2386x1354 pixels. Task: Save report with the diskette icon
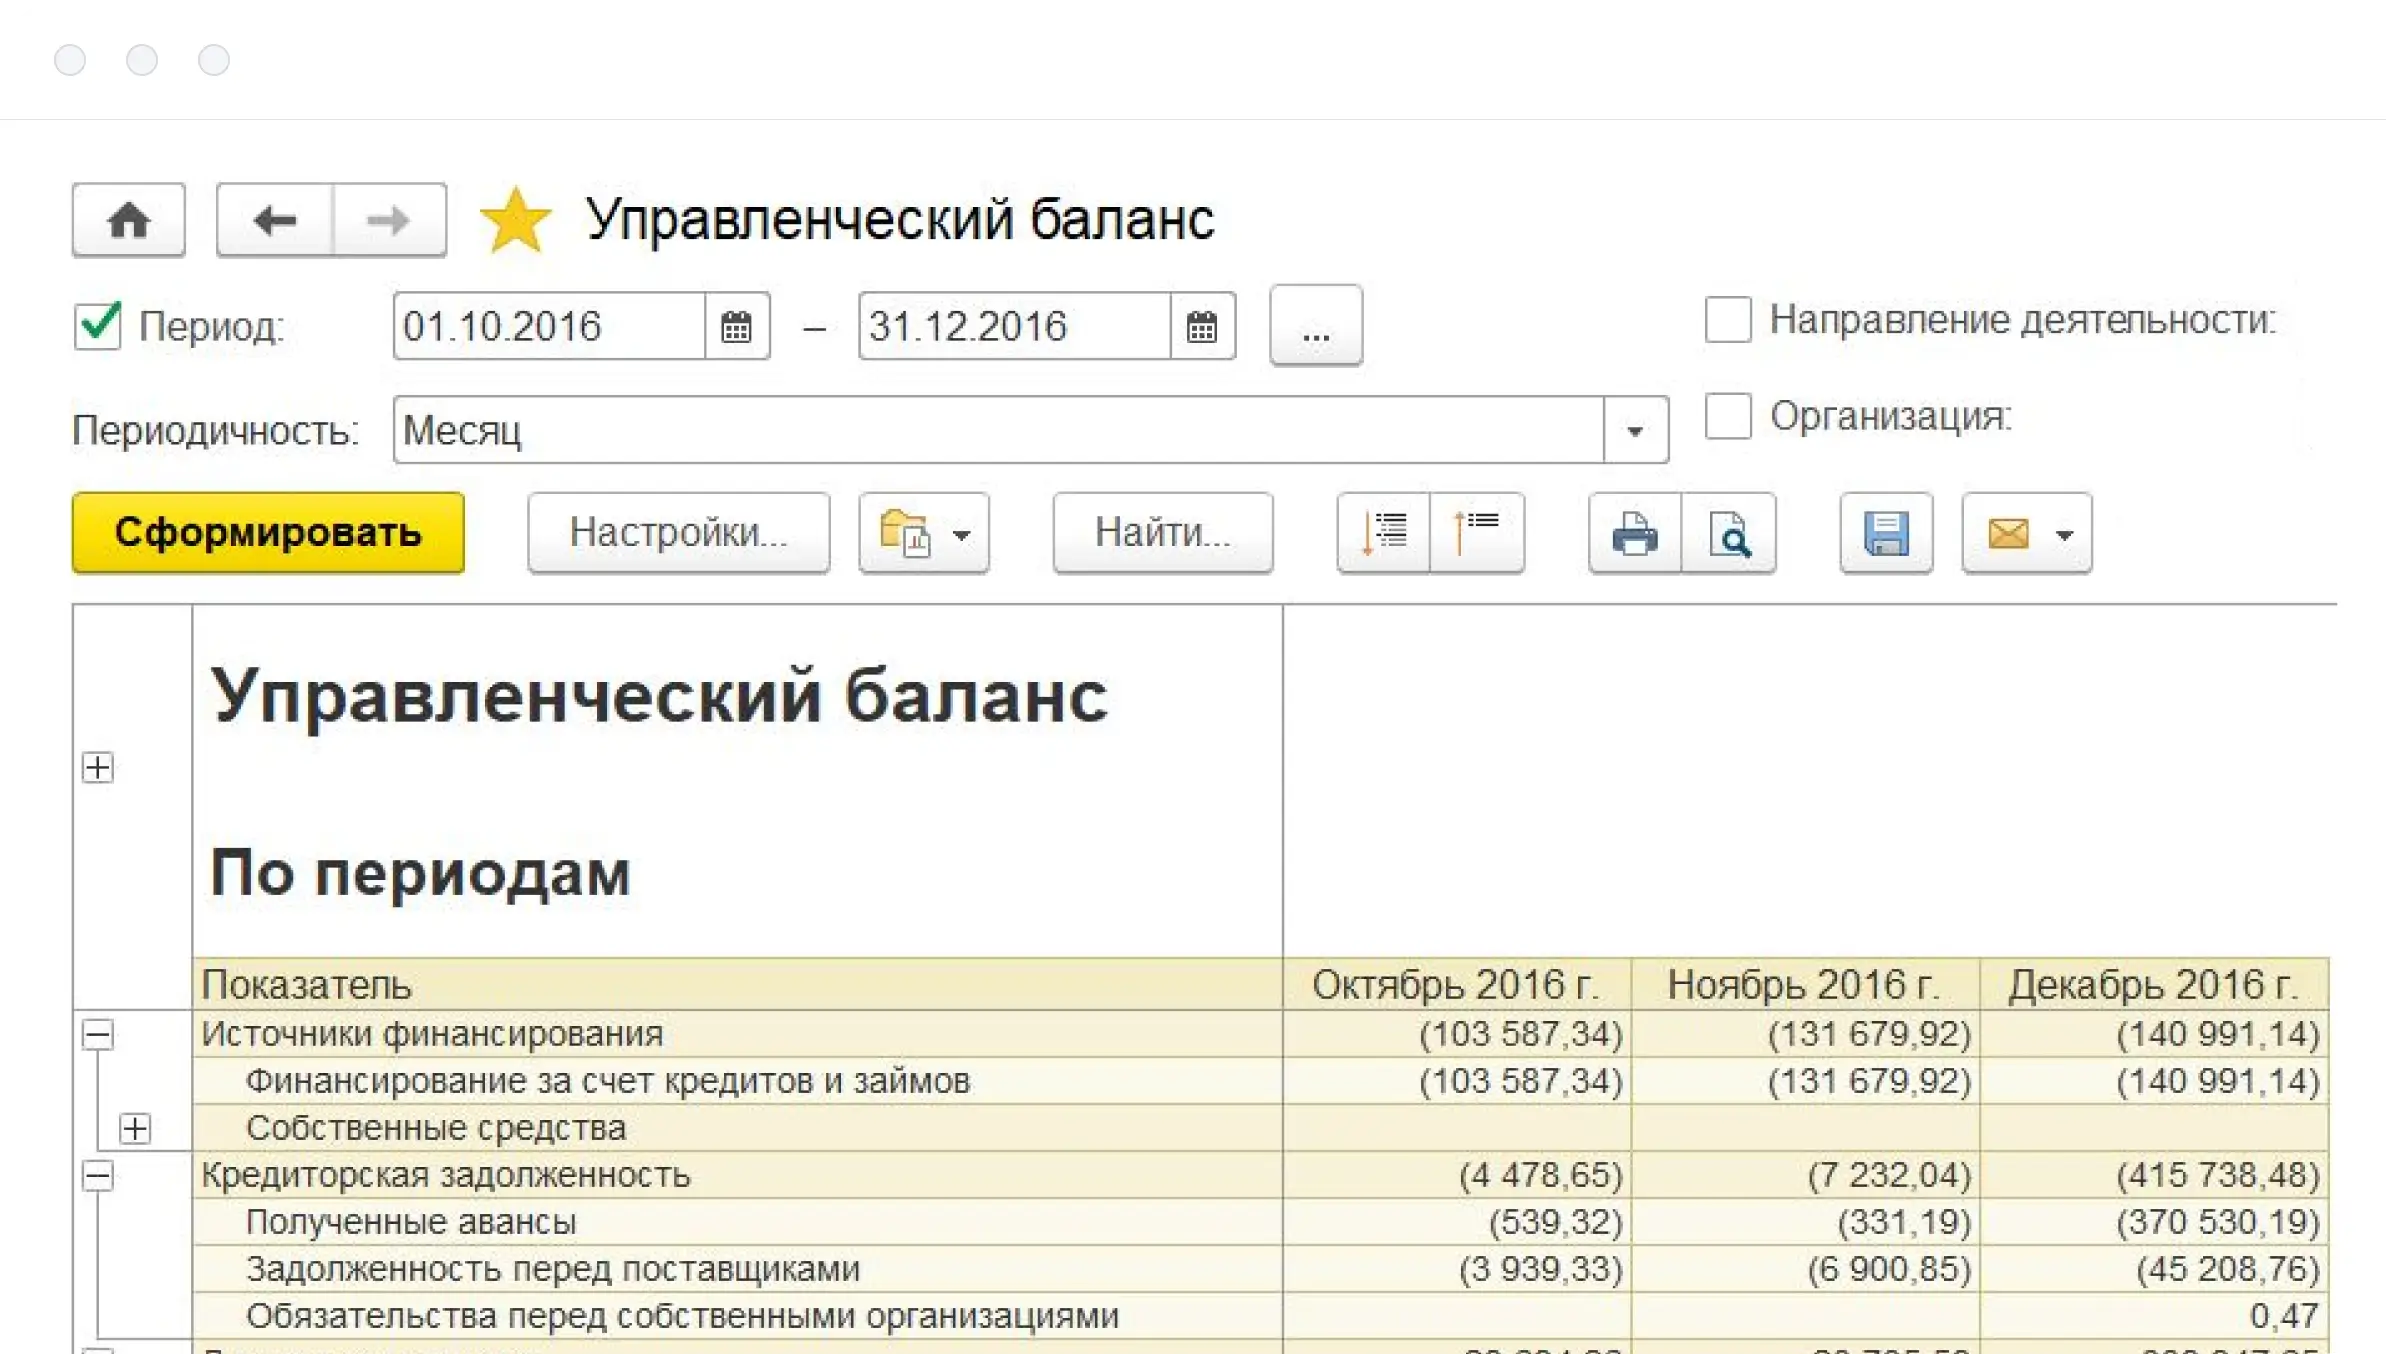[1886, 533]
